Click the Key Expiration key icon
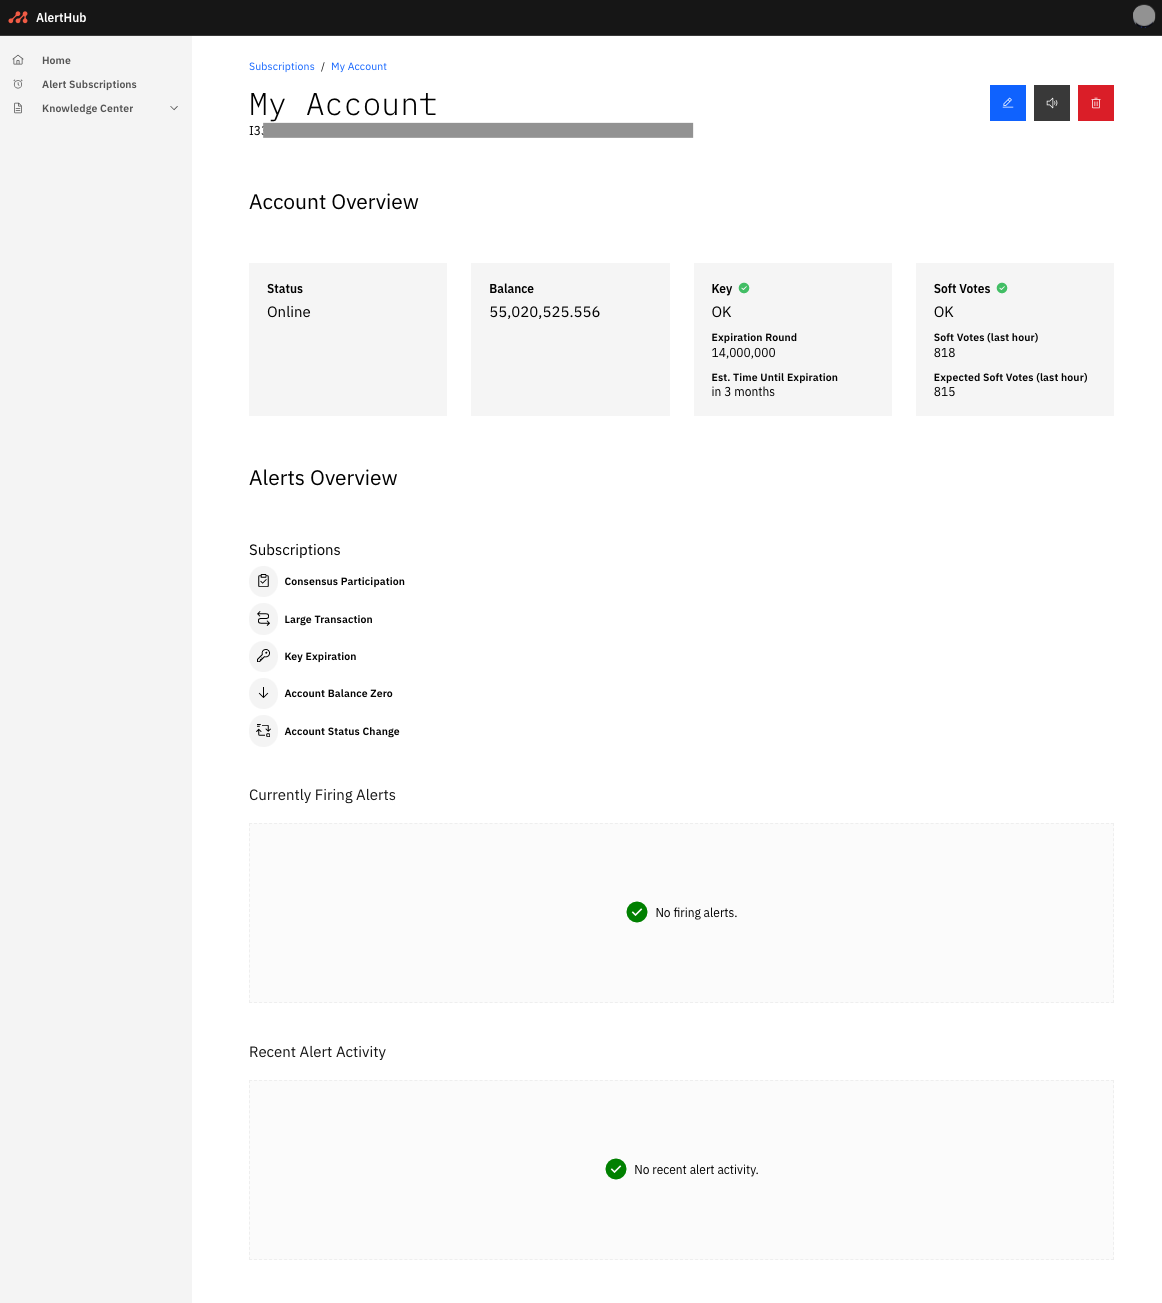Screen dimensions: 1162x1303 pos(263,656)
